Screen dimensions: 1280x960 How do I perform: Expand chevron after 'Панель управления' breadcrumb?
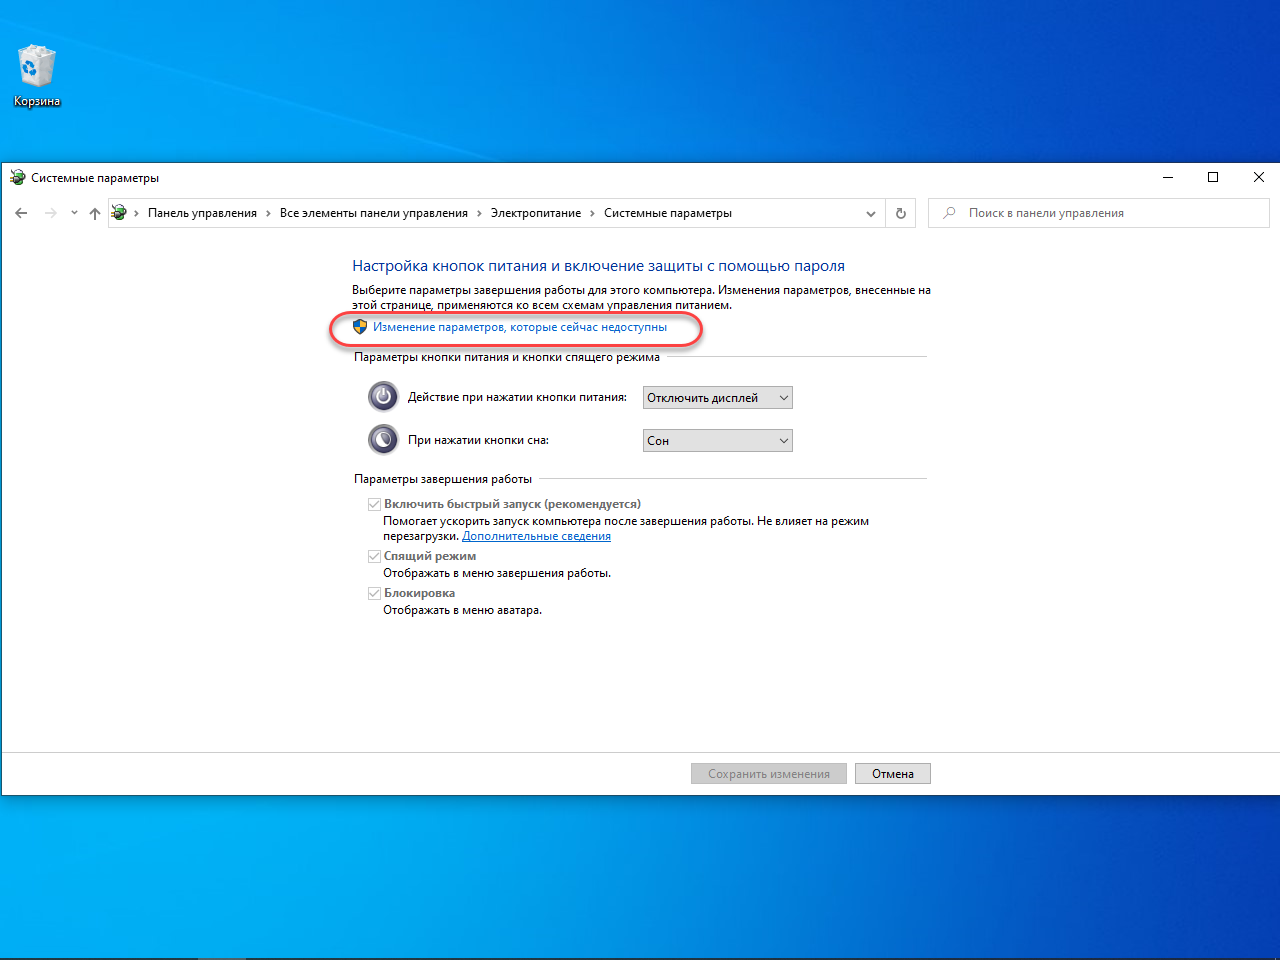point(269,213)
